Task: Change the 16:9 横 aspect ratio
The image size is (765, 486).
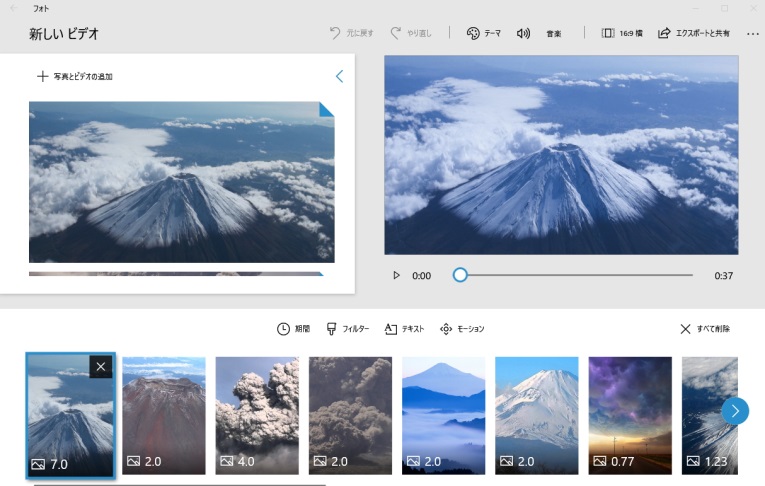Action: [x=622, y=33]
